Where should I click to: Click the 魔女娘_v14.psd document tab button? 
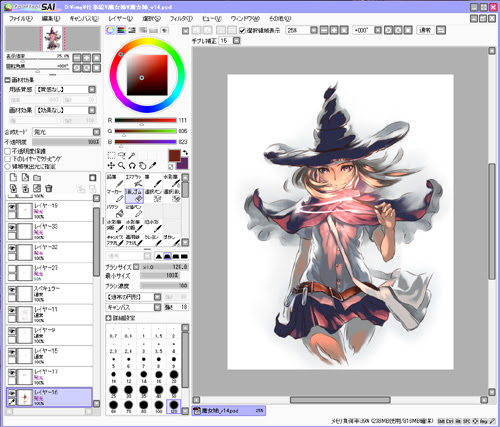229,411
